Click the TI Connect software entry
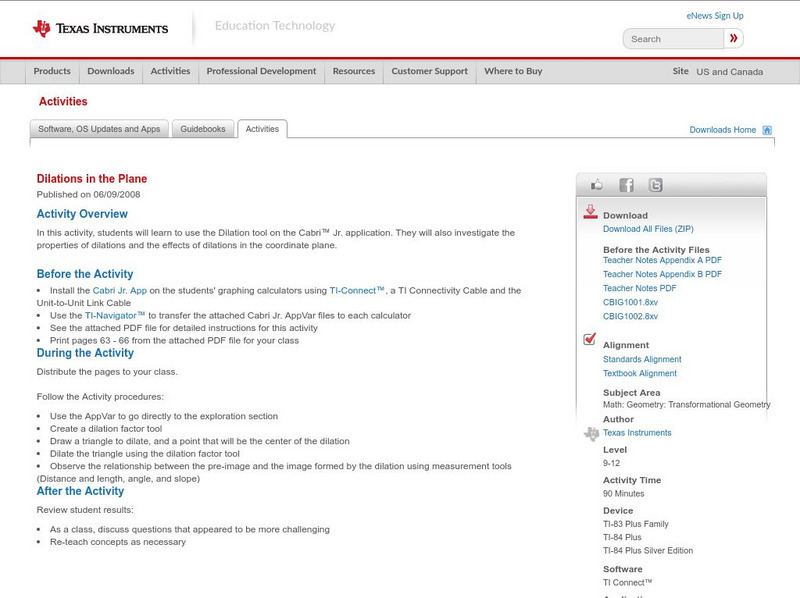 628,583
